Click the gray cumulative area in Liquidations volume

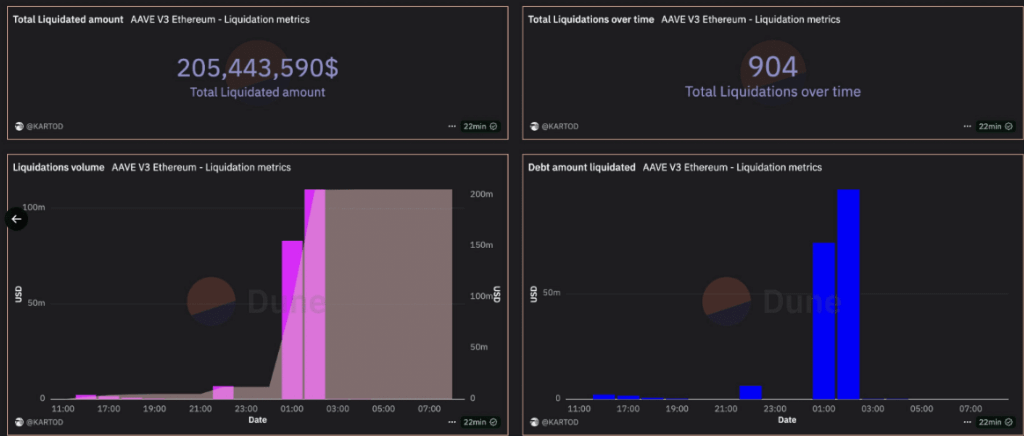[389, 294]
